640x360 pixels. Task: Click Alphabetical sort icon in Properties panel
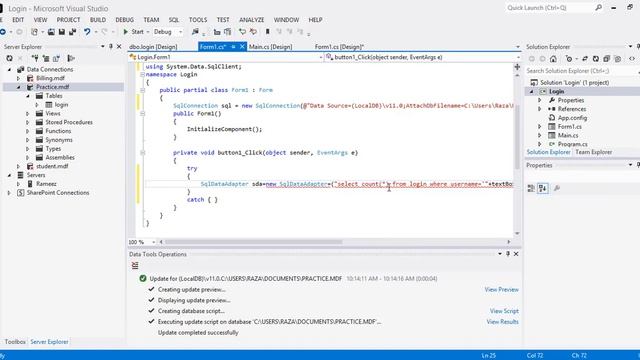(x=542, y=188)
